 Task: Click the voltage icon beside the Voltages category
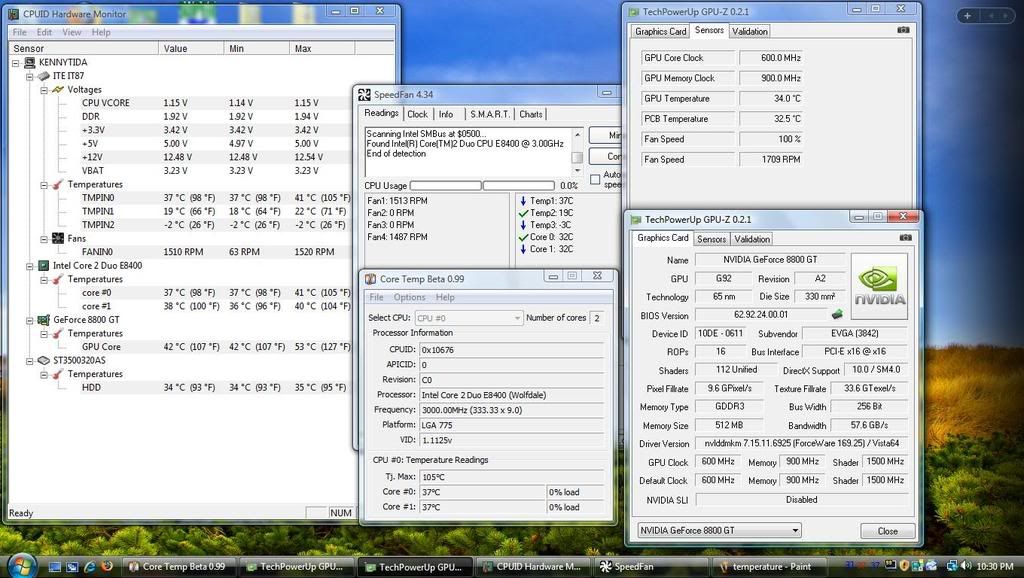tap(57, 89)
